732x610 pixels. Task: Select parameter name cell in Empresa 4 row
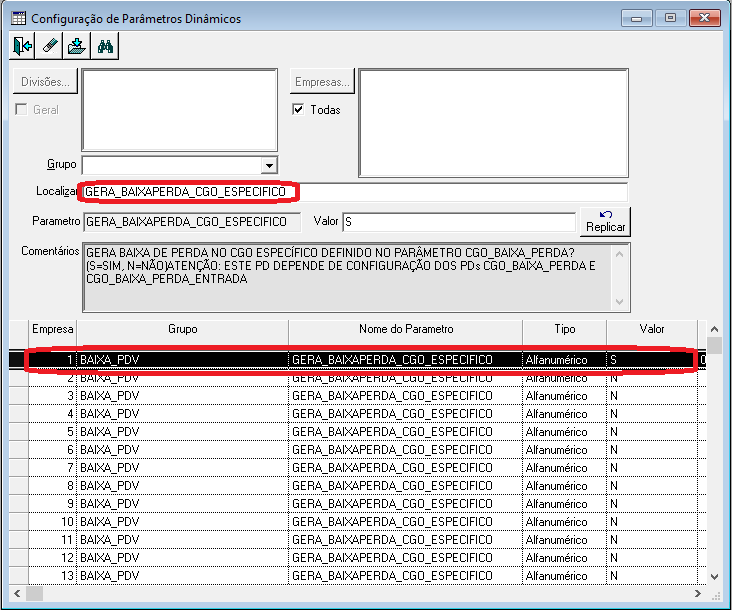pyautogui.click(x=405, y=414)
